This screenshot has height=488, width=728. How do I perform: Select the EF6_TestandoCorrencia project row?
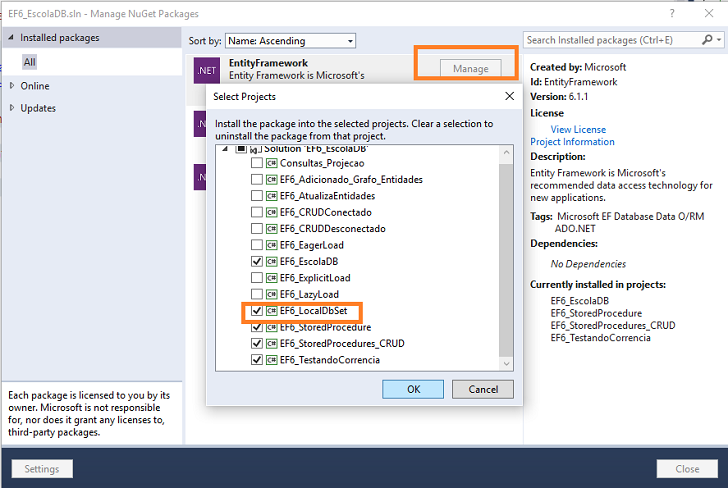(x=330, y=360)
